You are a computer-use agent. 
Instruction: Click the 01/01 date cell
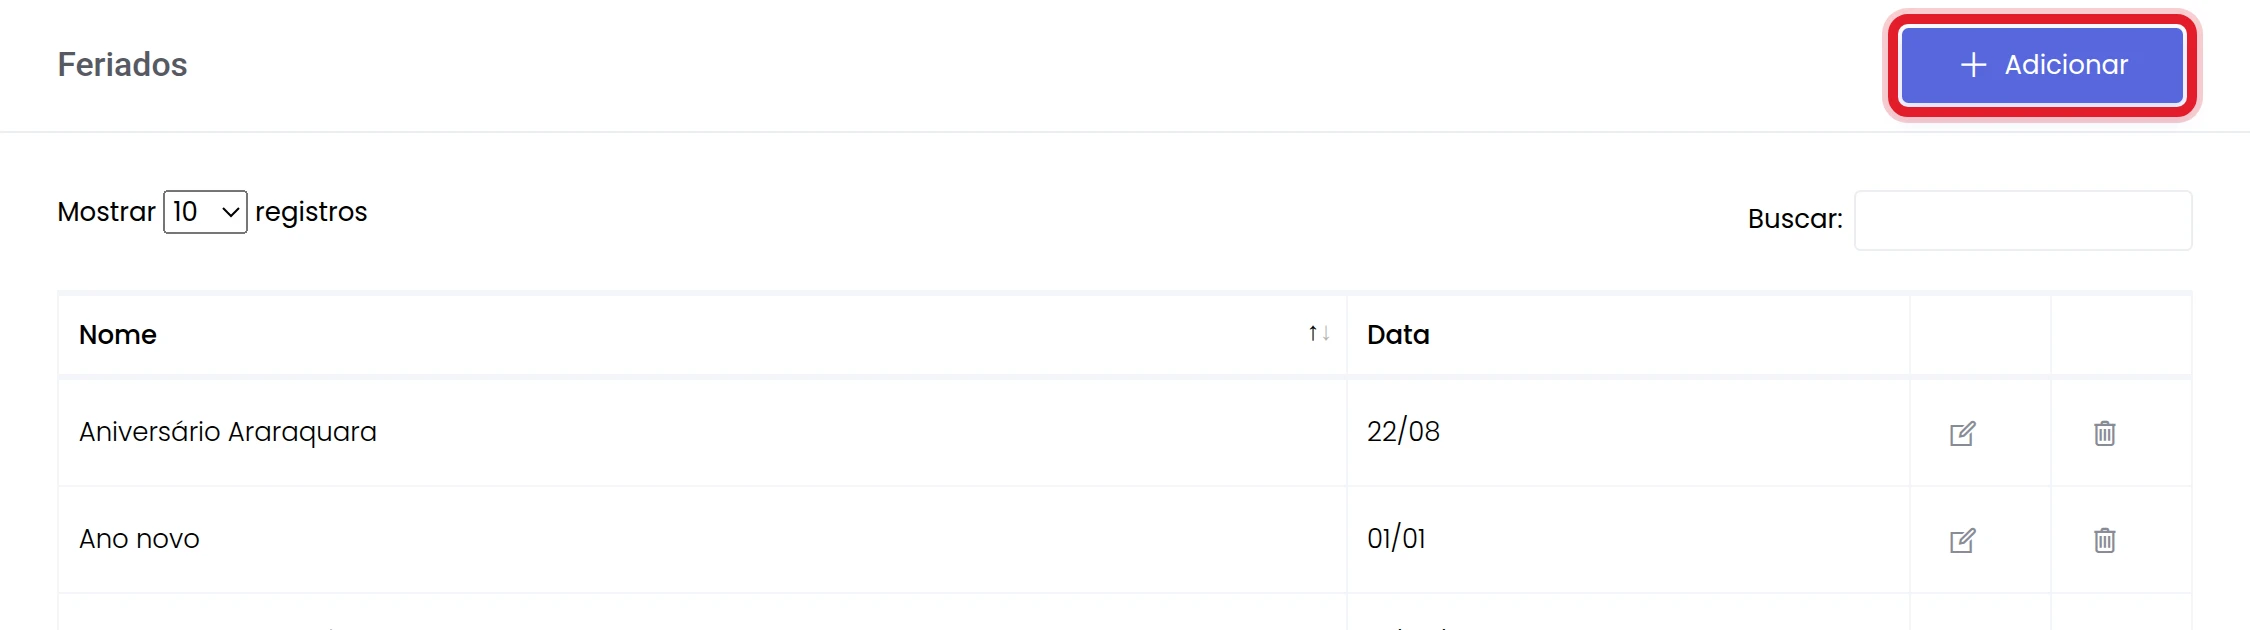[1628, 539]
